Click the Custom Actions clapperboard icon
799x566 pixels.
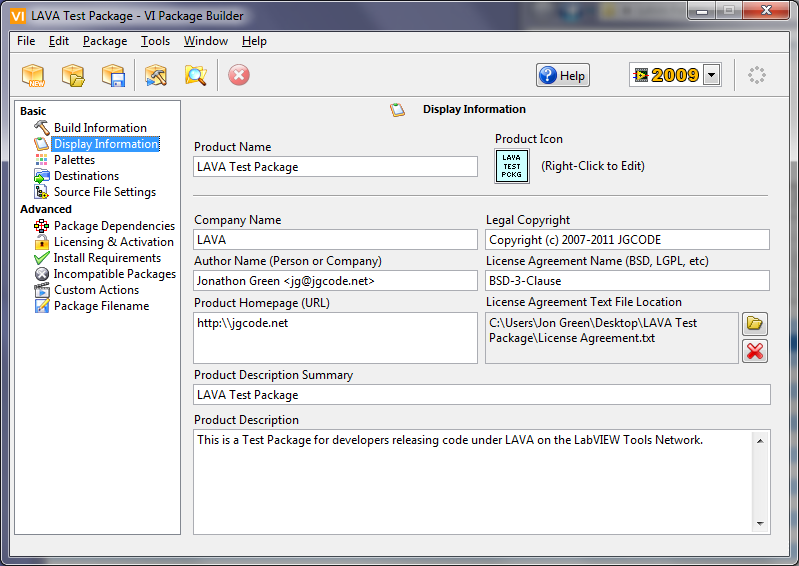(42, 290)
